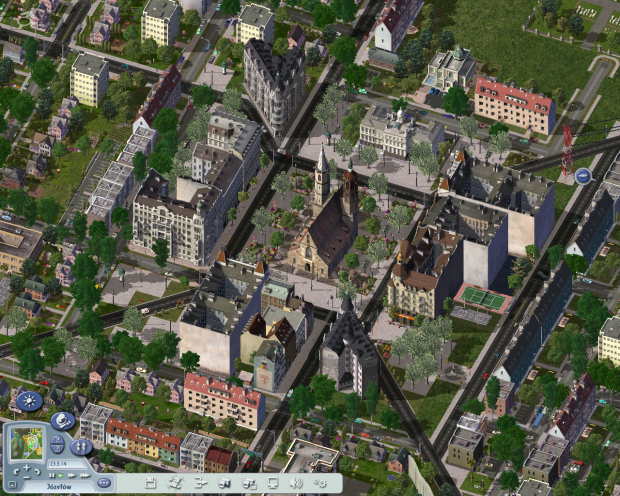Collapse the control panel with corner button
This screenshot has width=620, height=496.
pos(12,485)
